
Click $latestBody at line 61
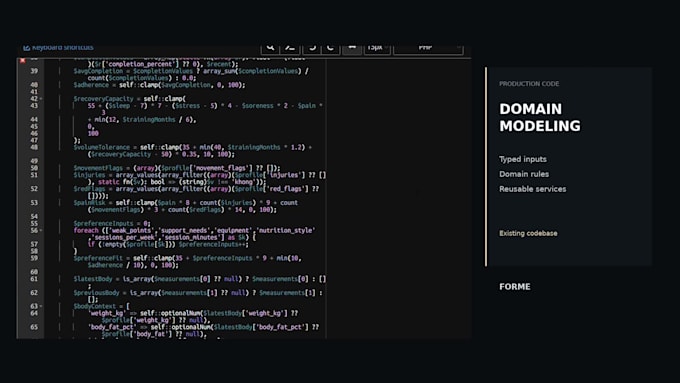click(93, 279)
